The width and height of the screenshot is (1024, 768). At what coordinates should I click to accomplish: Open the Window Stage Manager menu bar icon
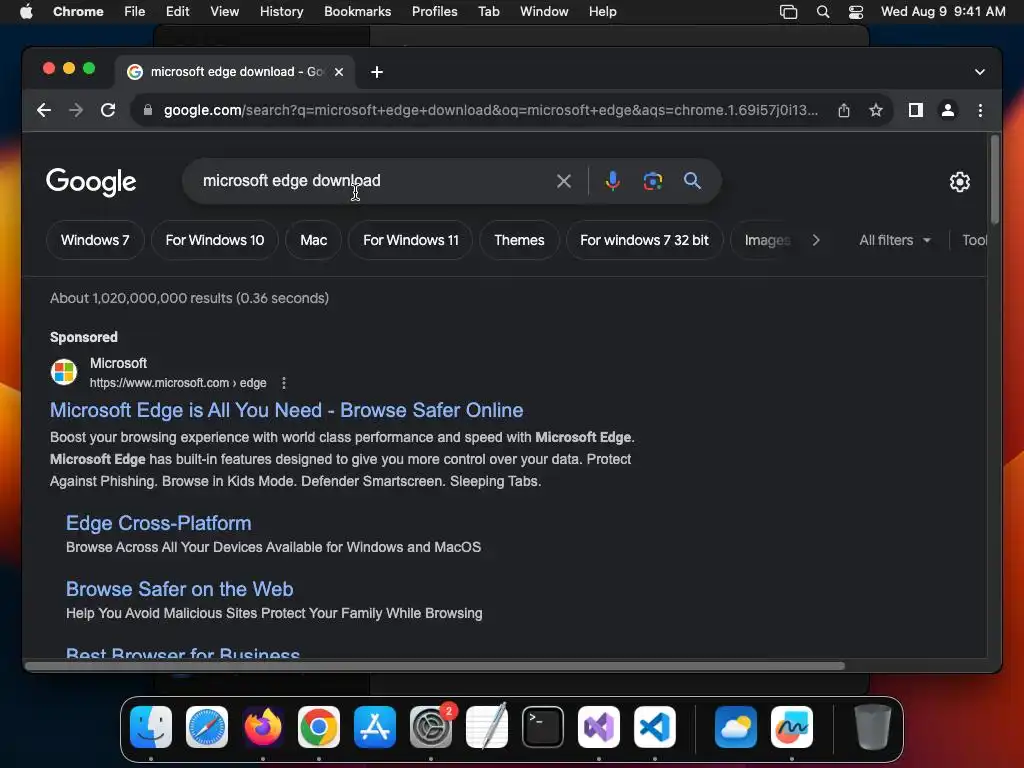point(788,12)
